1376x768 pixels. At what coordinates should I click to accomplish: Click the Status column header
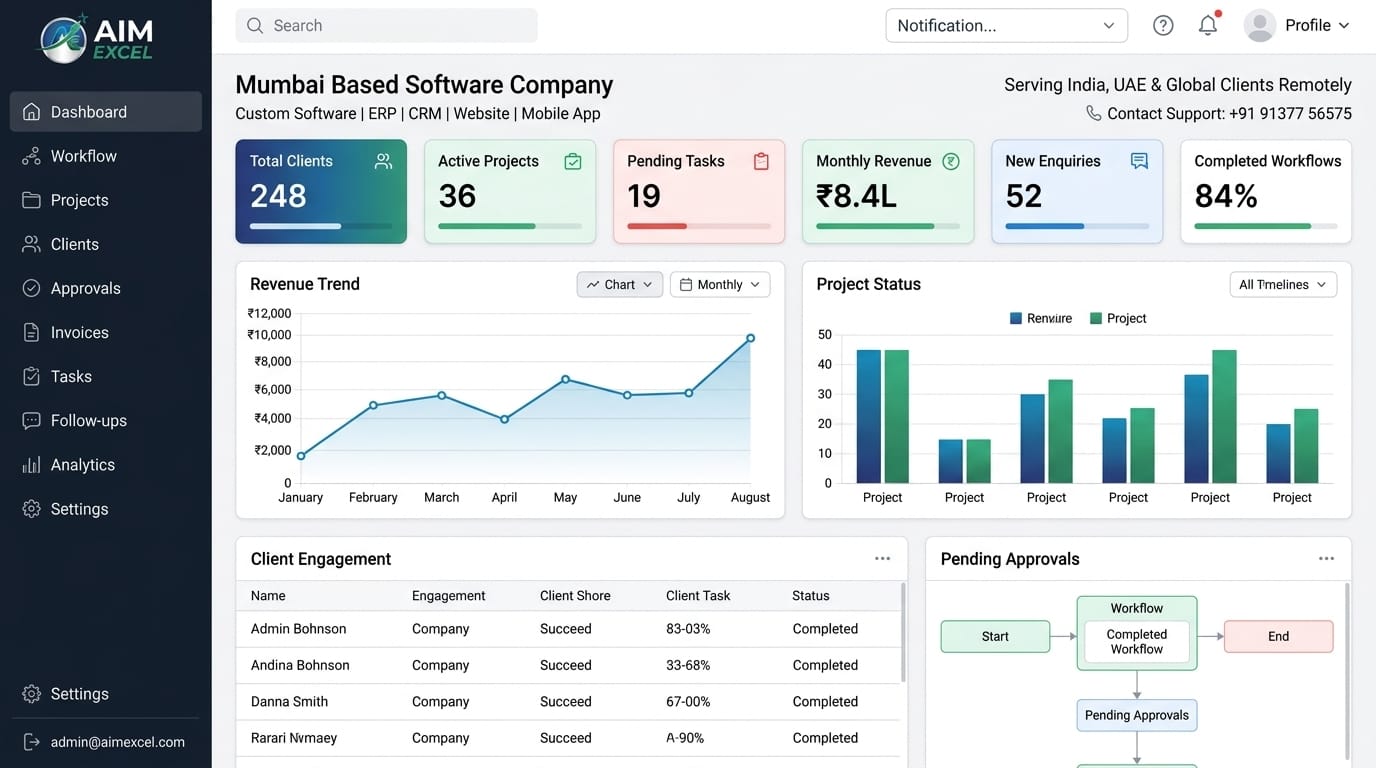point(811,595)
